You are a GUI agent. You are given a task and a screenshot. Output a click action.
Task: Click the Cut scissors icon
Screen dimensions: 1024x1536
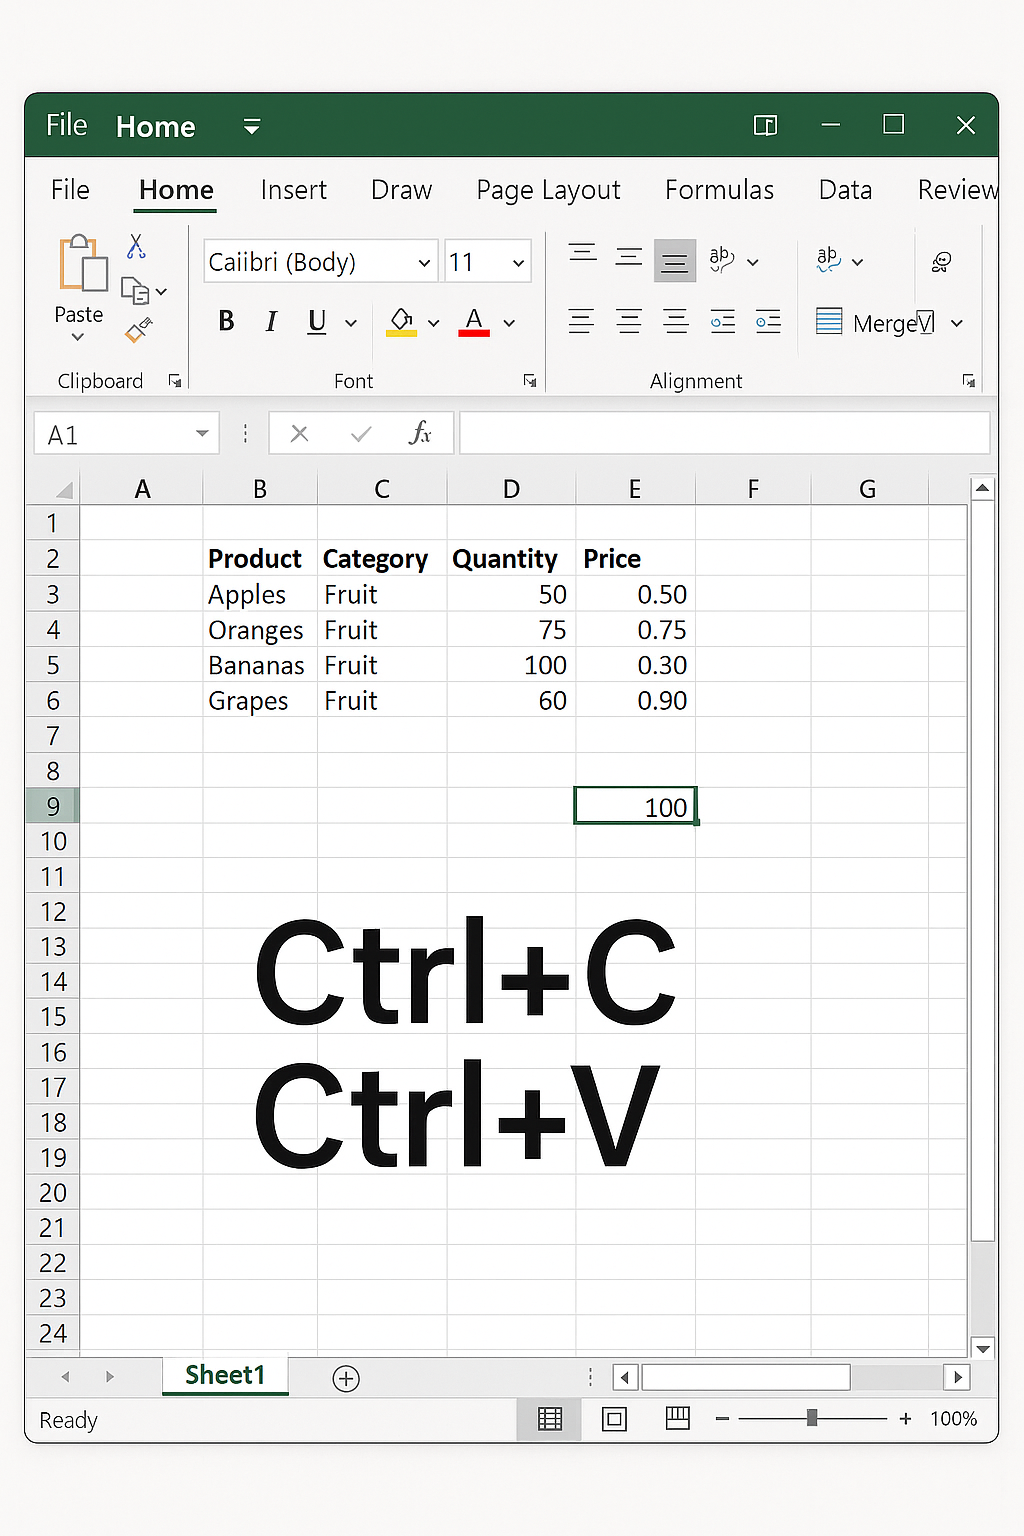136,246
